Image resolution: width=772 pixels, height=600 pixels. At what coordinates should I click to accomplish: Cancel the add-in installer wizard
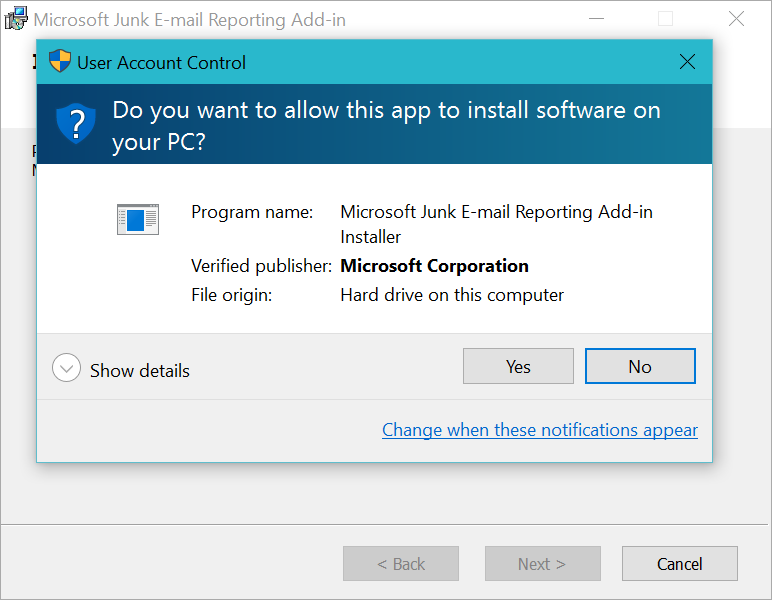[x=679, y=564]
